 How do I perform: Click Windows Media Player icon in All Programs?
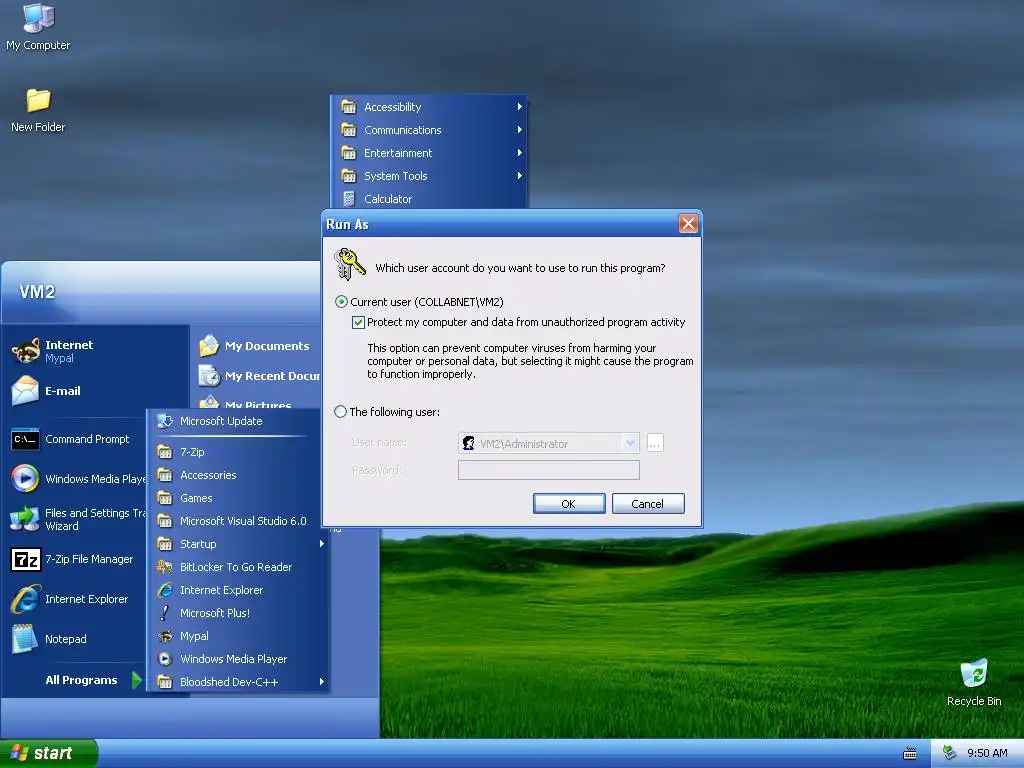pos(165,659)
